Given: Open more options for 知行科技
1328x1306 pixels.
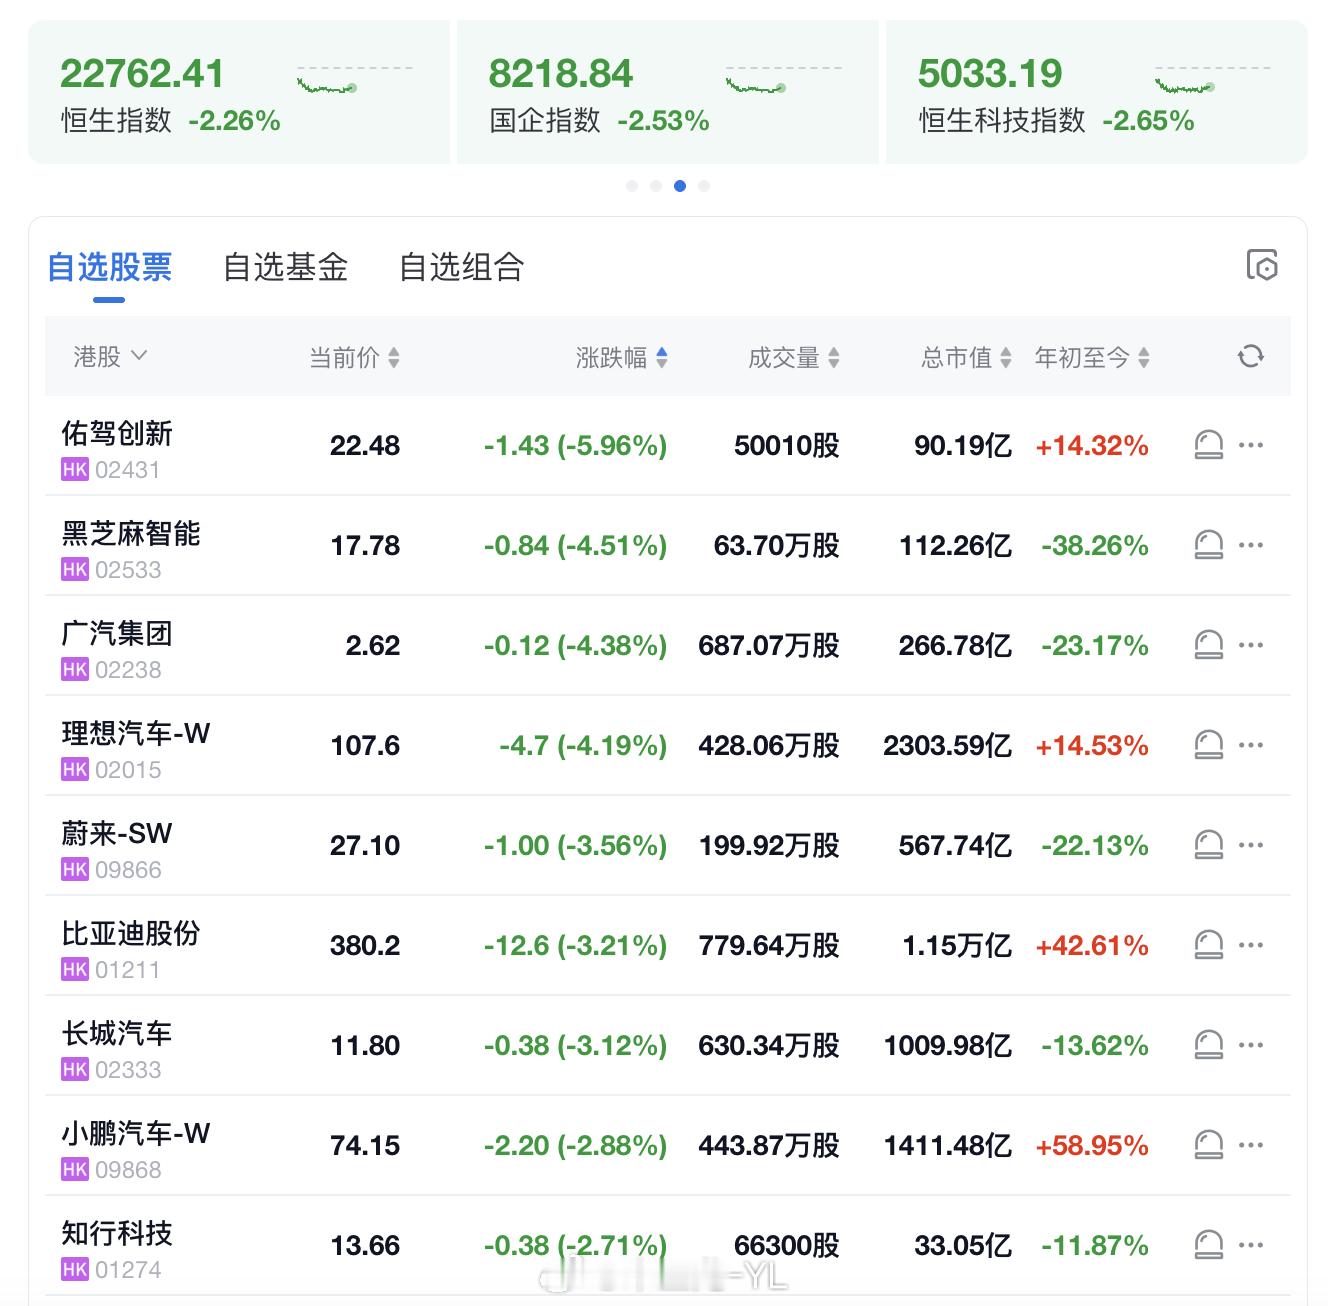Looking at the screenshot, I should 1251,1245.
